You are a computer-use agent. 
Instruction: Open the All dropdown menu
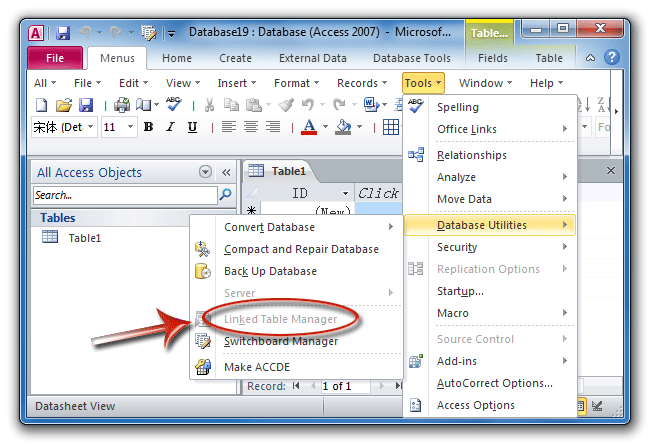point(45,83)
